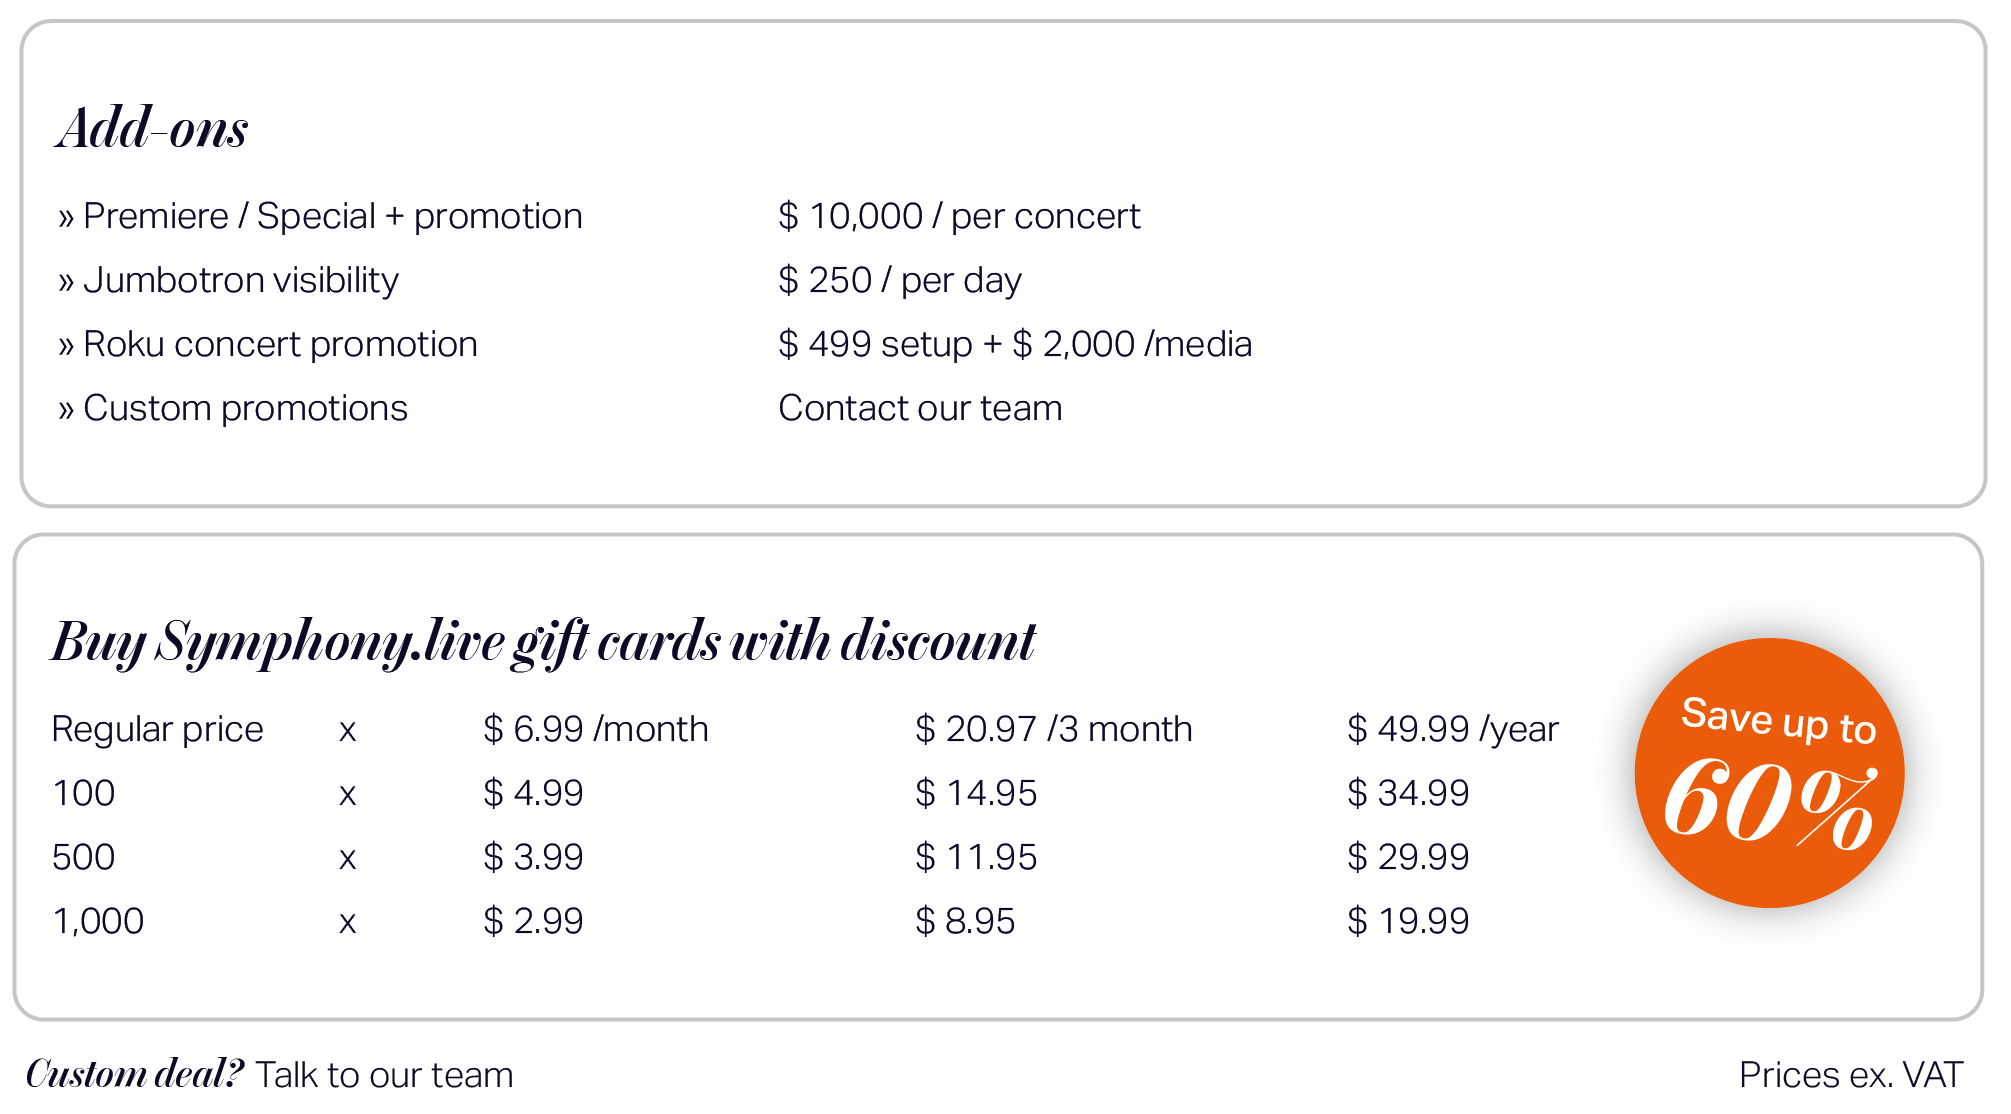This screenshot has width=2011, height=1114.
Task: Click the orange Save up to 60% badge
Action: tap(1769, 773)
